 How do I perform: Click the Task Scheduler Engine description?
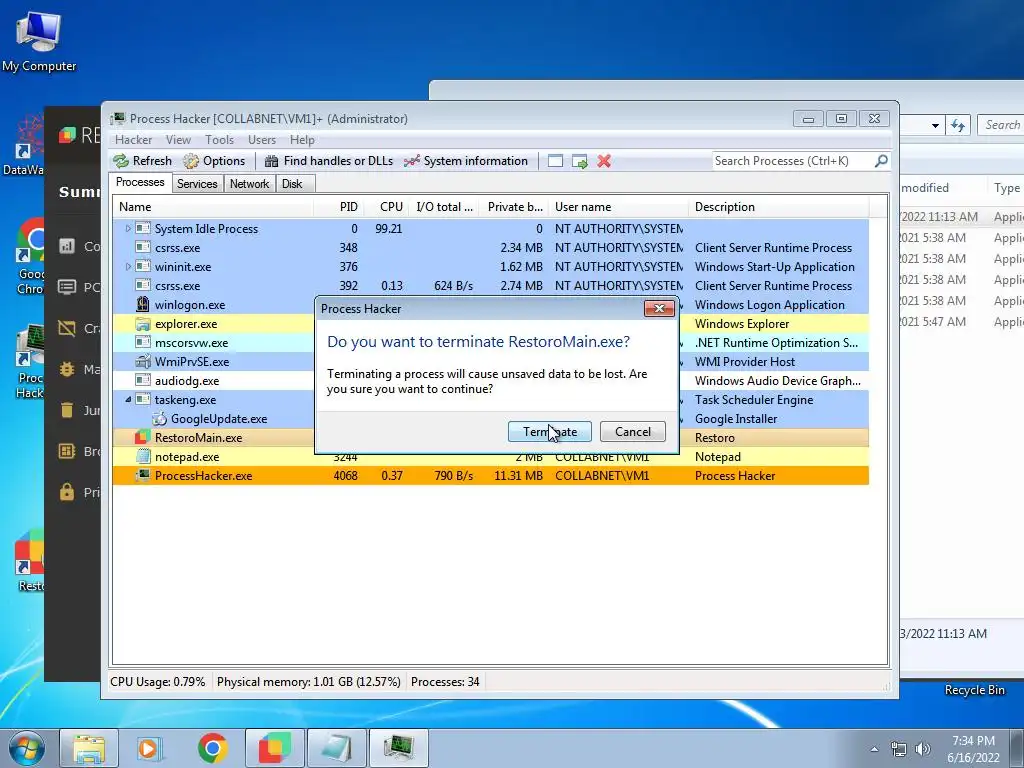point(754,400)
